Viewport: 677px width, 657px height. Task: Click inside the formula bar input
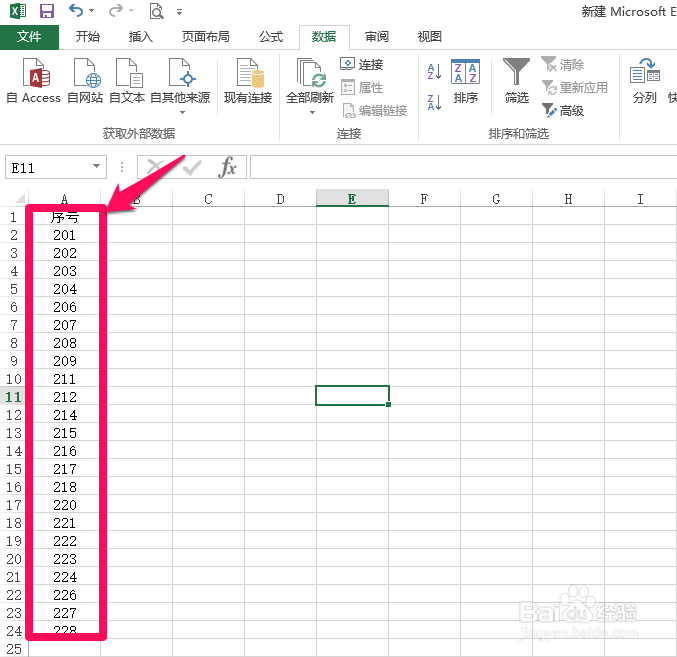463,167
